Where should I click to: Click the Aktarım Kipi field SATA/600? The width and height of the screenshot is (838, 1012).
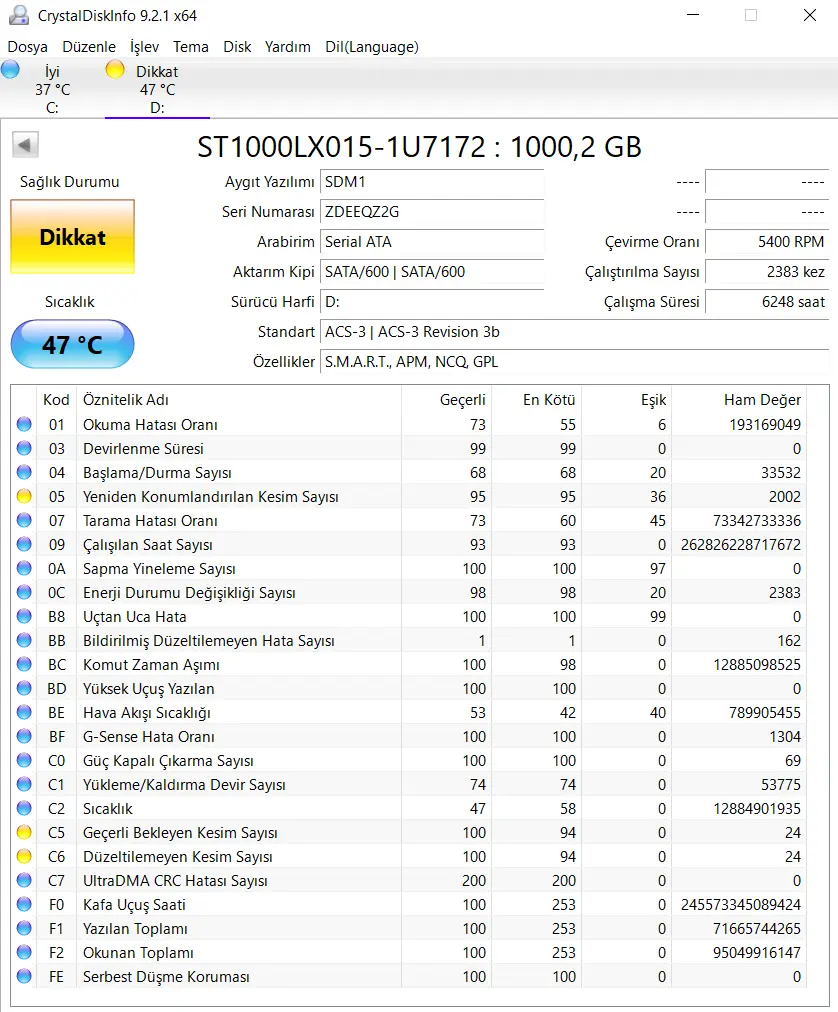(x=432, y=272)
